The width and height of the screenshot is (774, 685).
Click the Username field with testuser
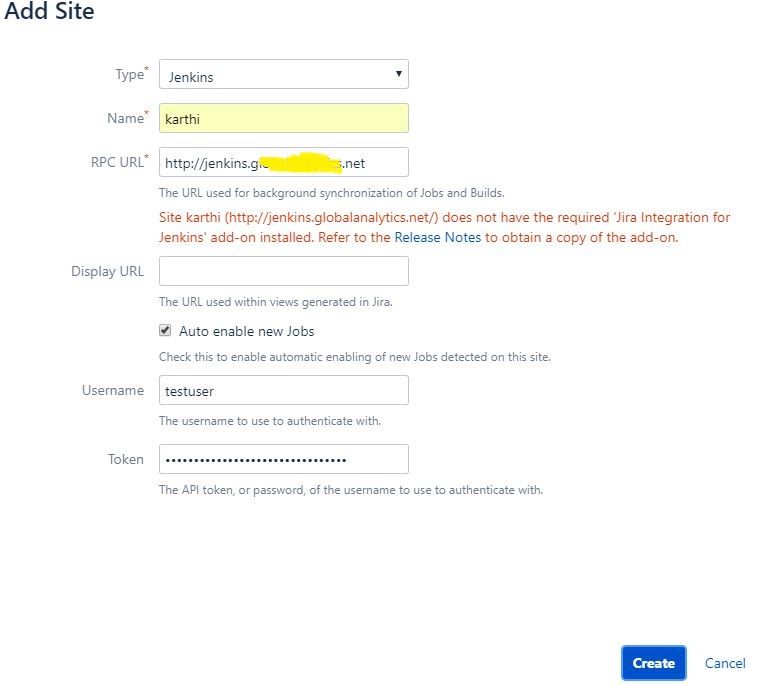283,390
